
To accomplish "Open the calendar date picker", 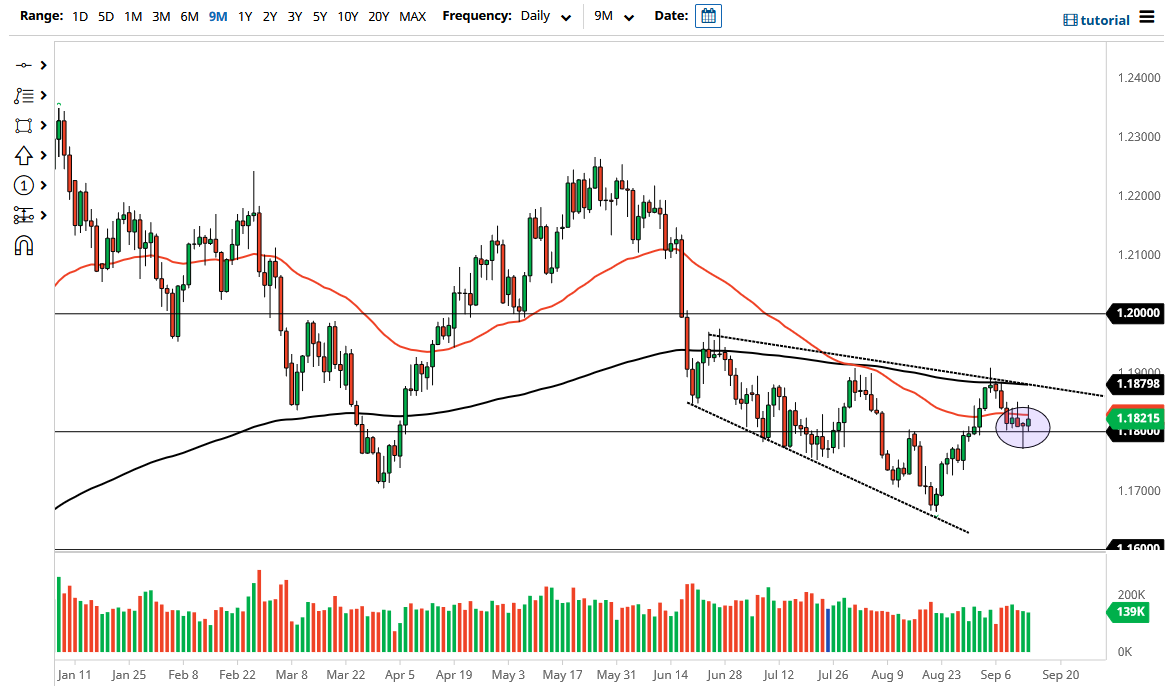I will pyautogui.click(x=708, y=16).
